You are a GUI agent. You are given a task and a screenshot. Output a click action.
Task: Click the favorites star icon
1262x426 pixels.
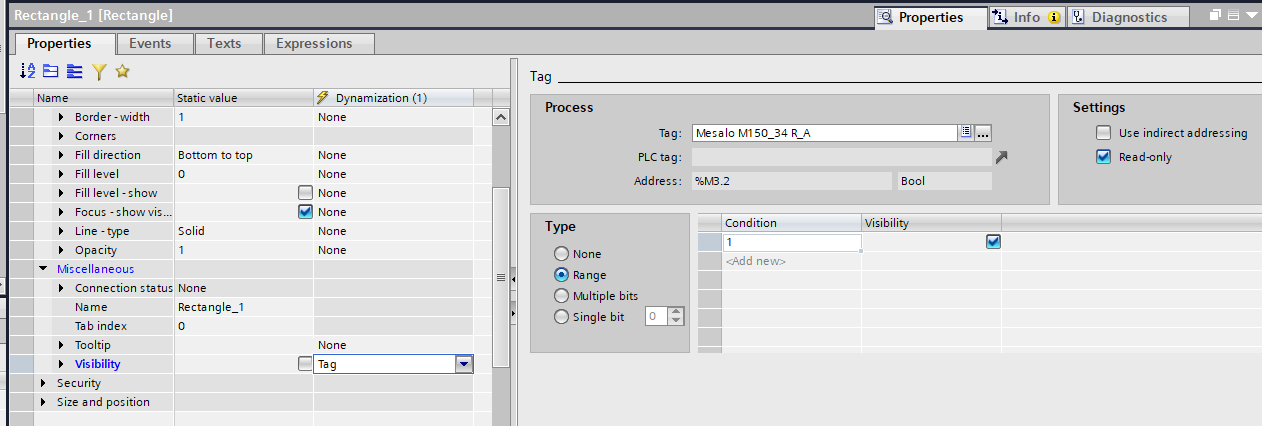tap(122, 71)
